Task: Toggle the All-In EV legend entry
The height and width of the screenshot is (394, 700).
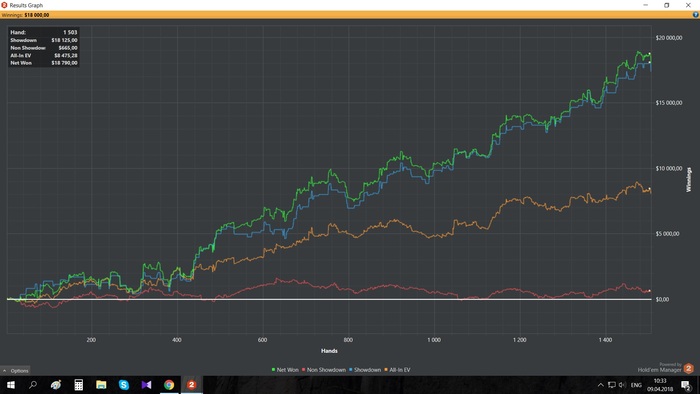Action: (397, 369)
